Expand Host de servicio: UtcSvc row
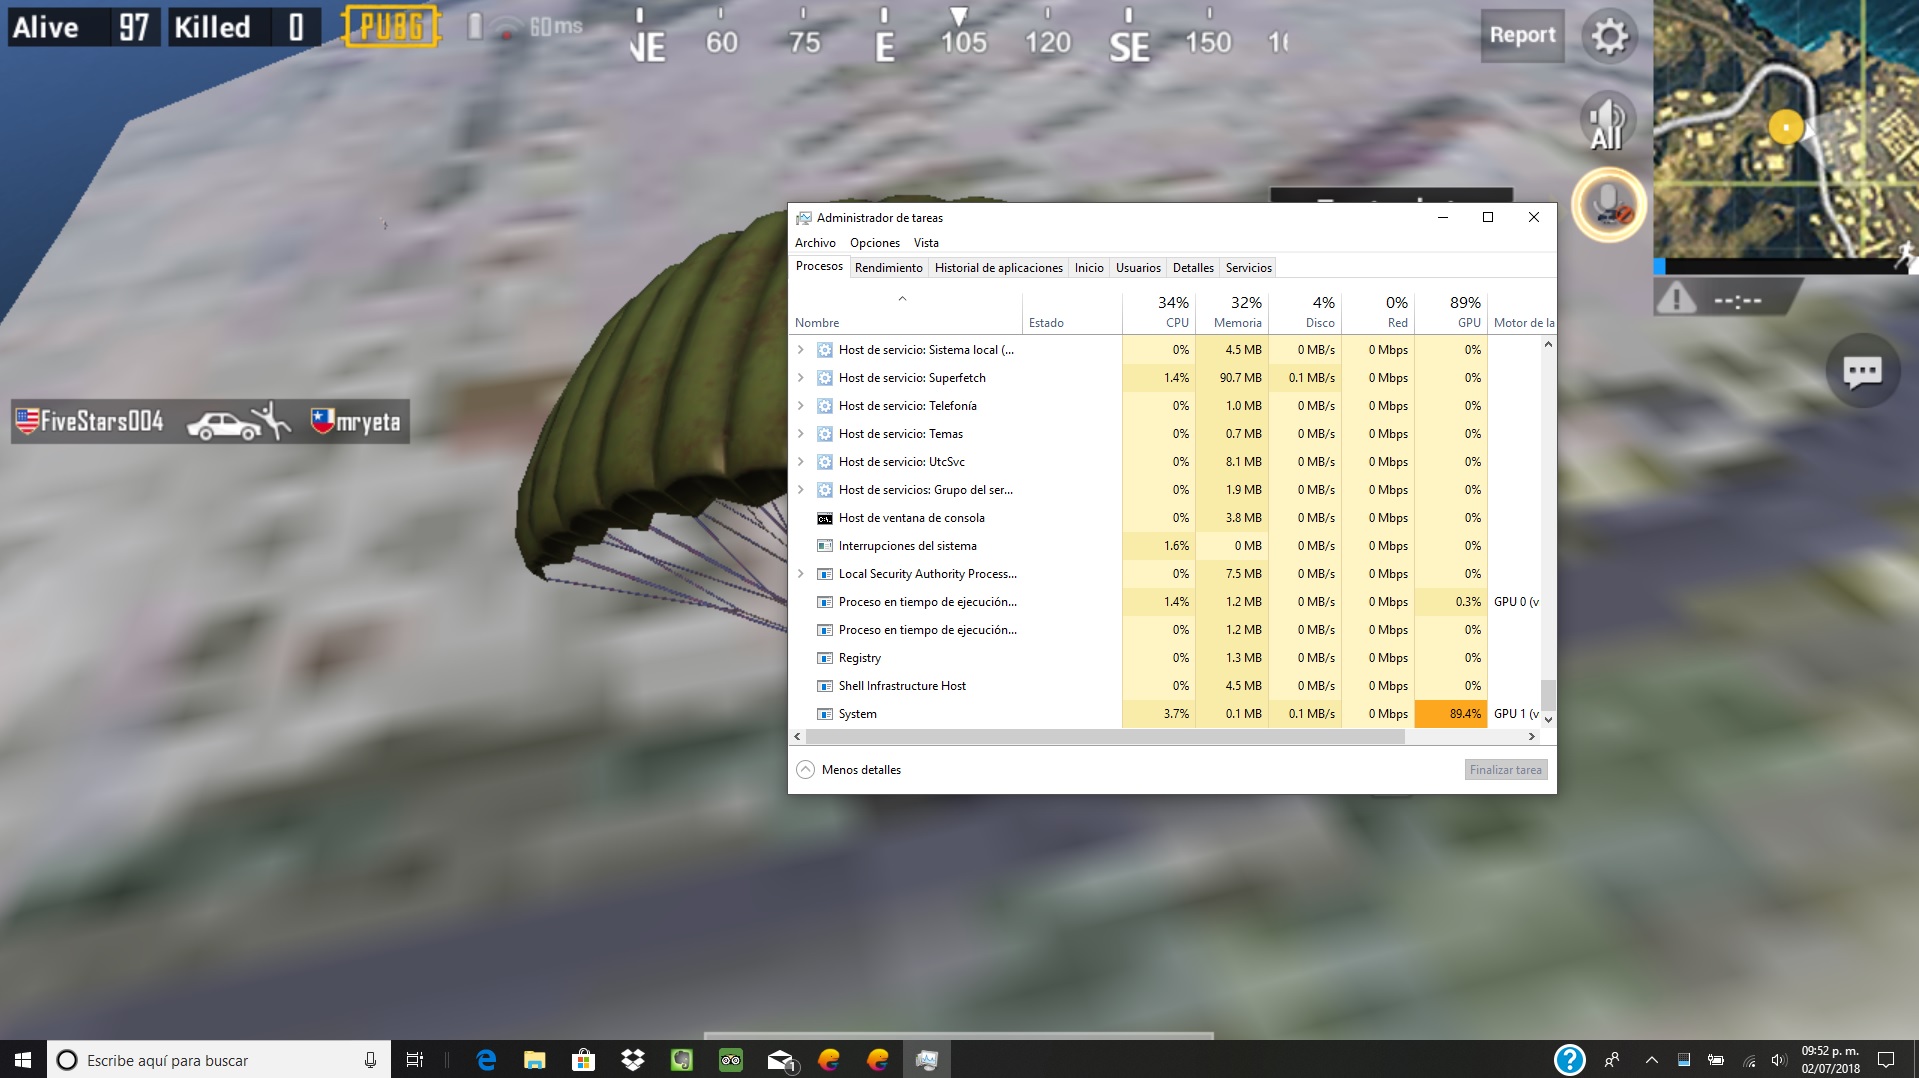1919x1078 pixels. pos(801,462)
